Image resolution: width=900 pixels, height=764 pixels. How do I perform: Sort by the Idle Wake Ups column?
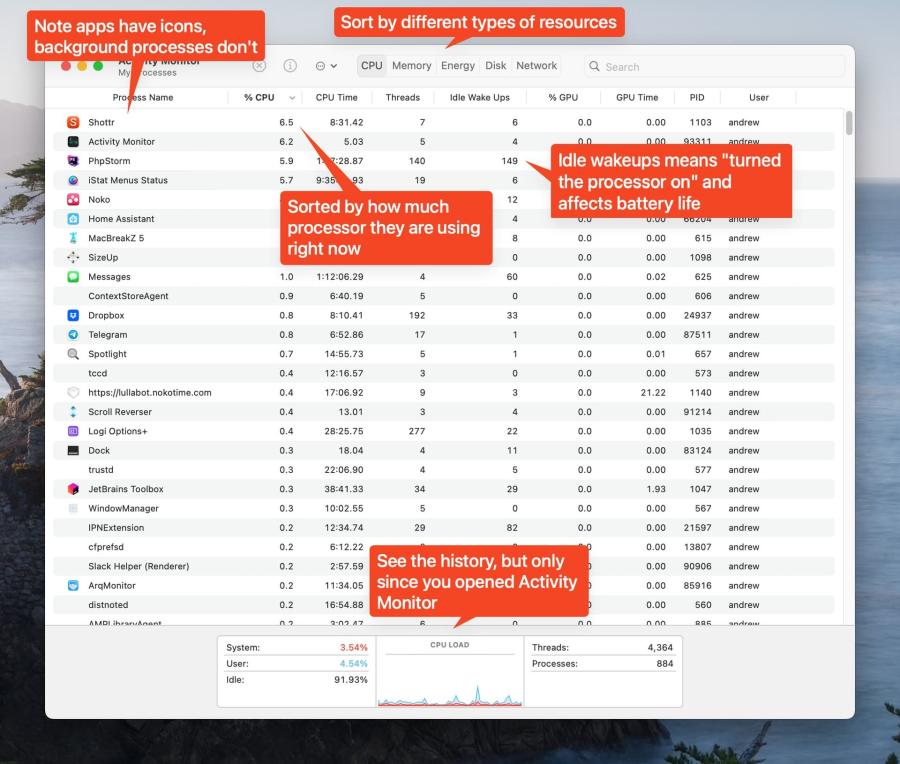pyautogui.click(x=479, y=98)
